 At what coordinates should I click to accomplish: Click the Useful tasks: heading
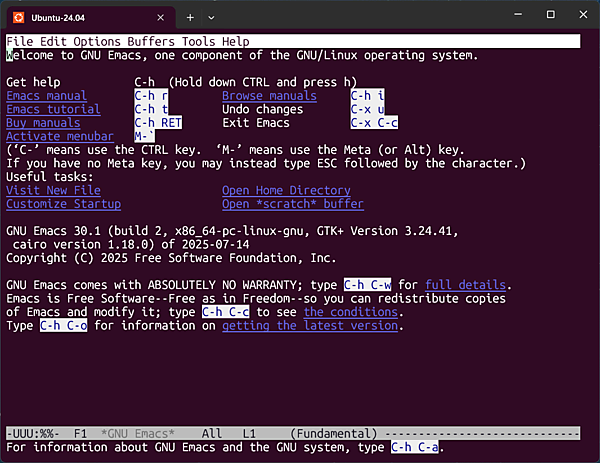50,177
